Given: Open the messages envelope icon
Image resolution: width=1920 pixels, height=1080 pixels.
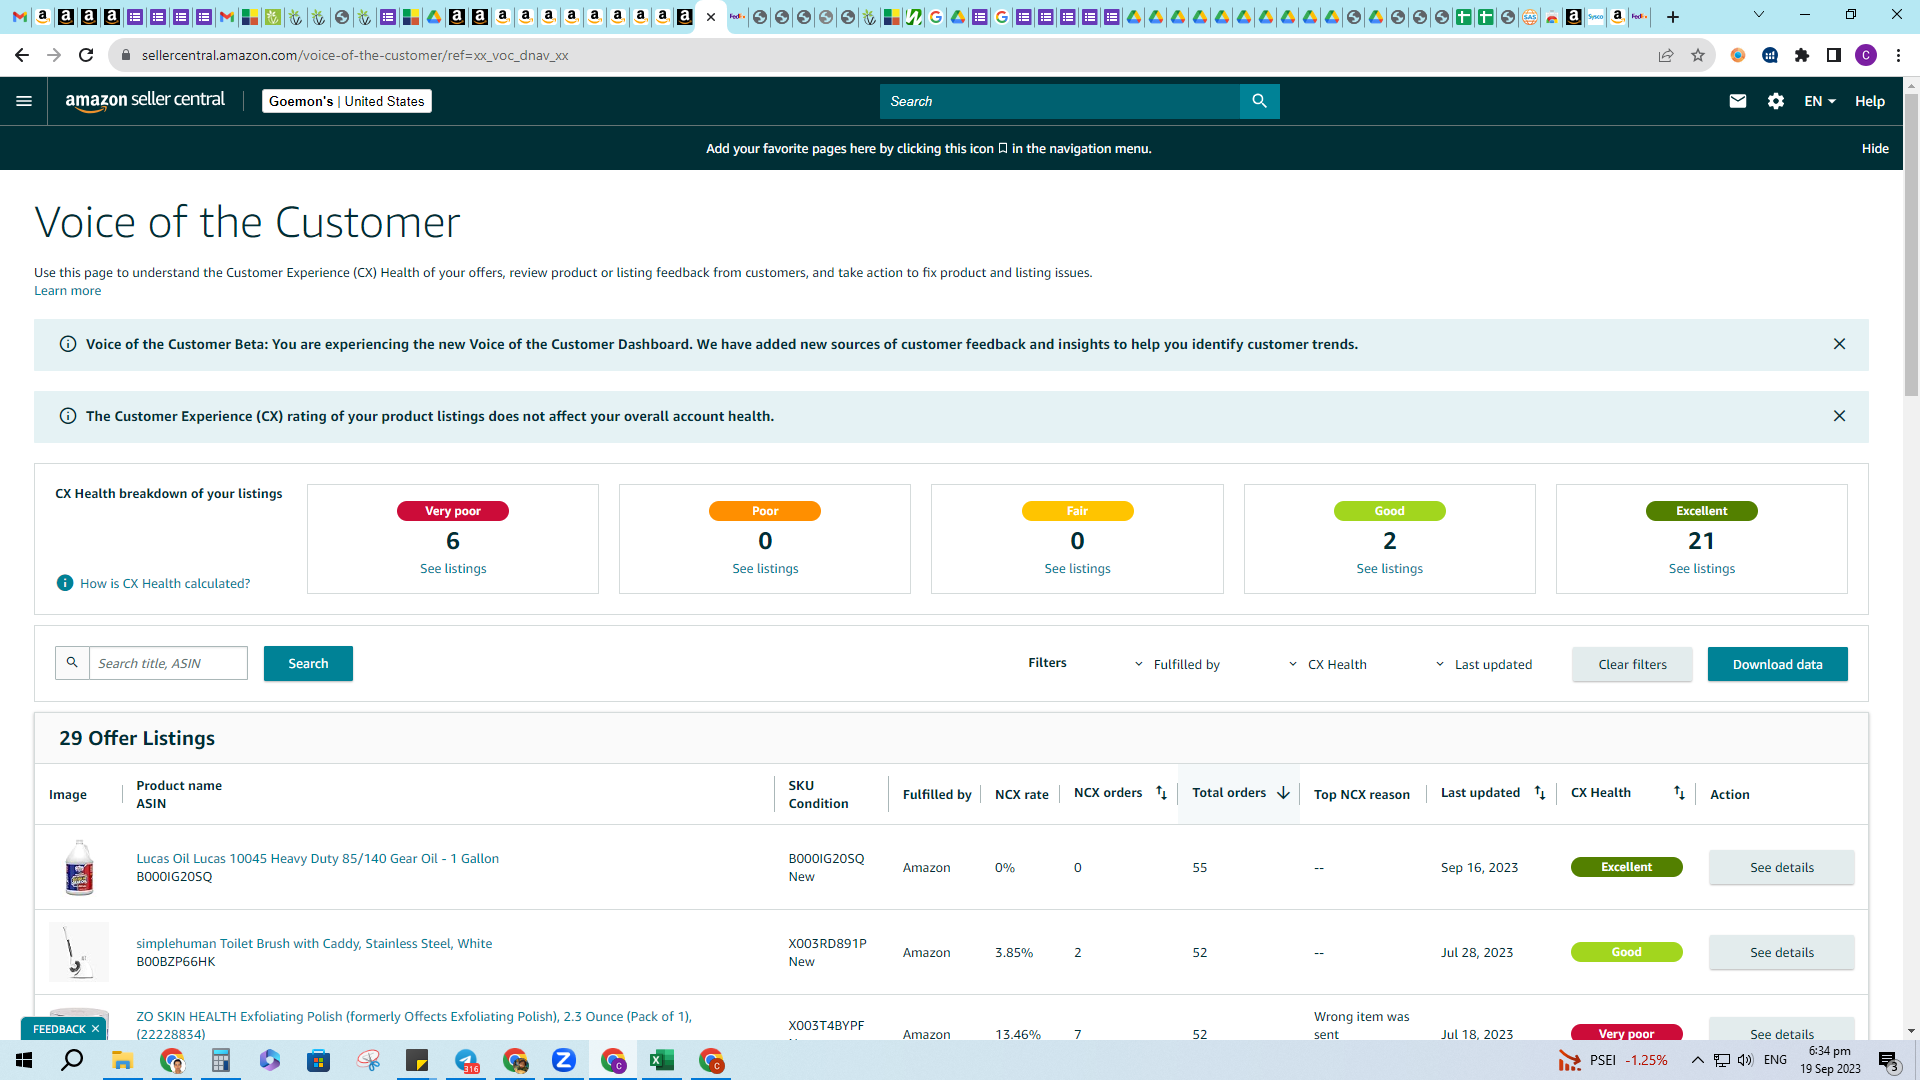Looking at the screenshot, I should click(x=1738, y=101).
